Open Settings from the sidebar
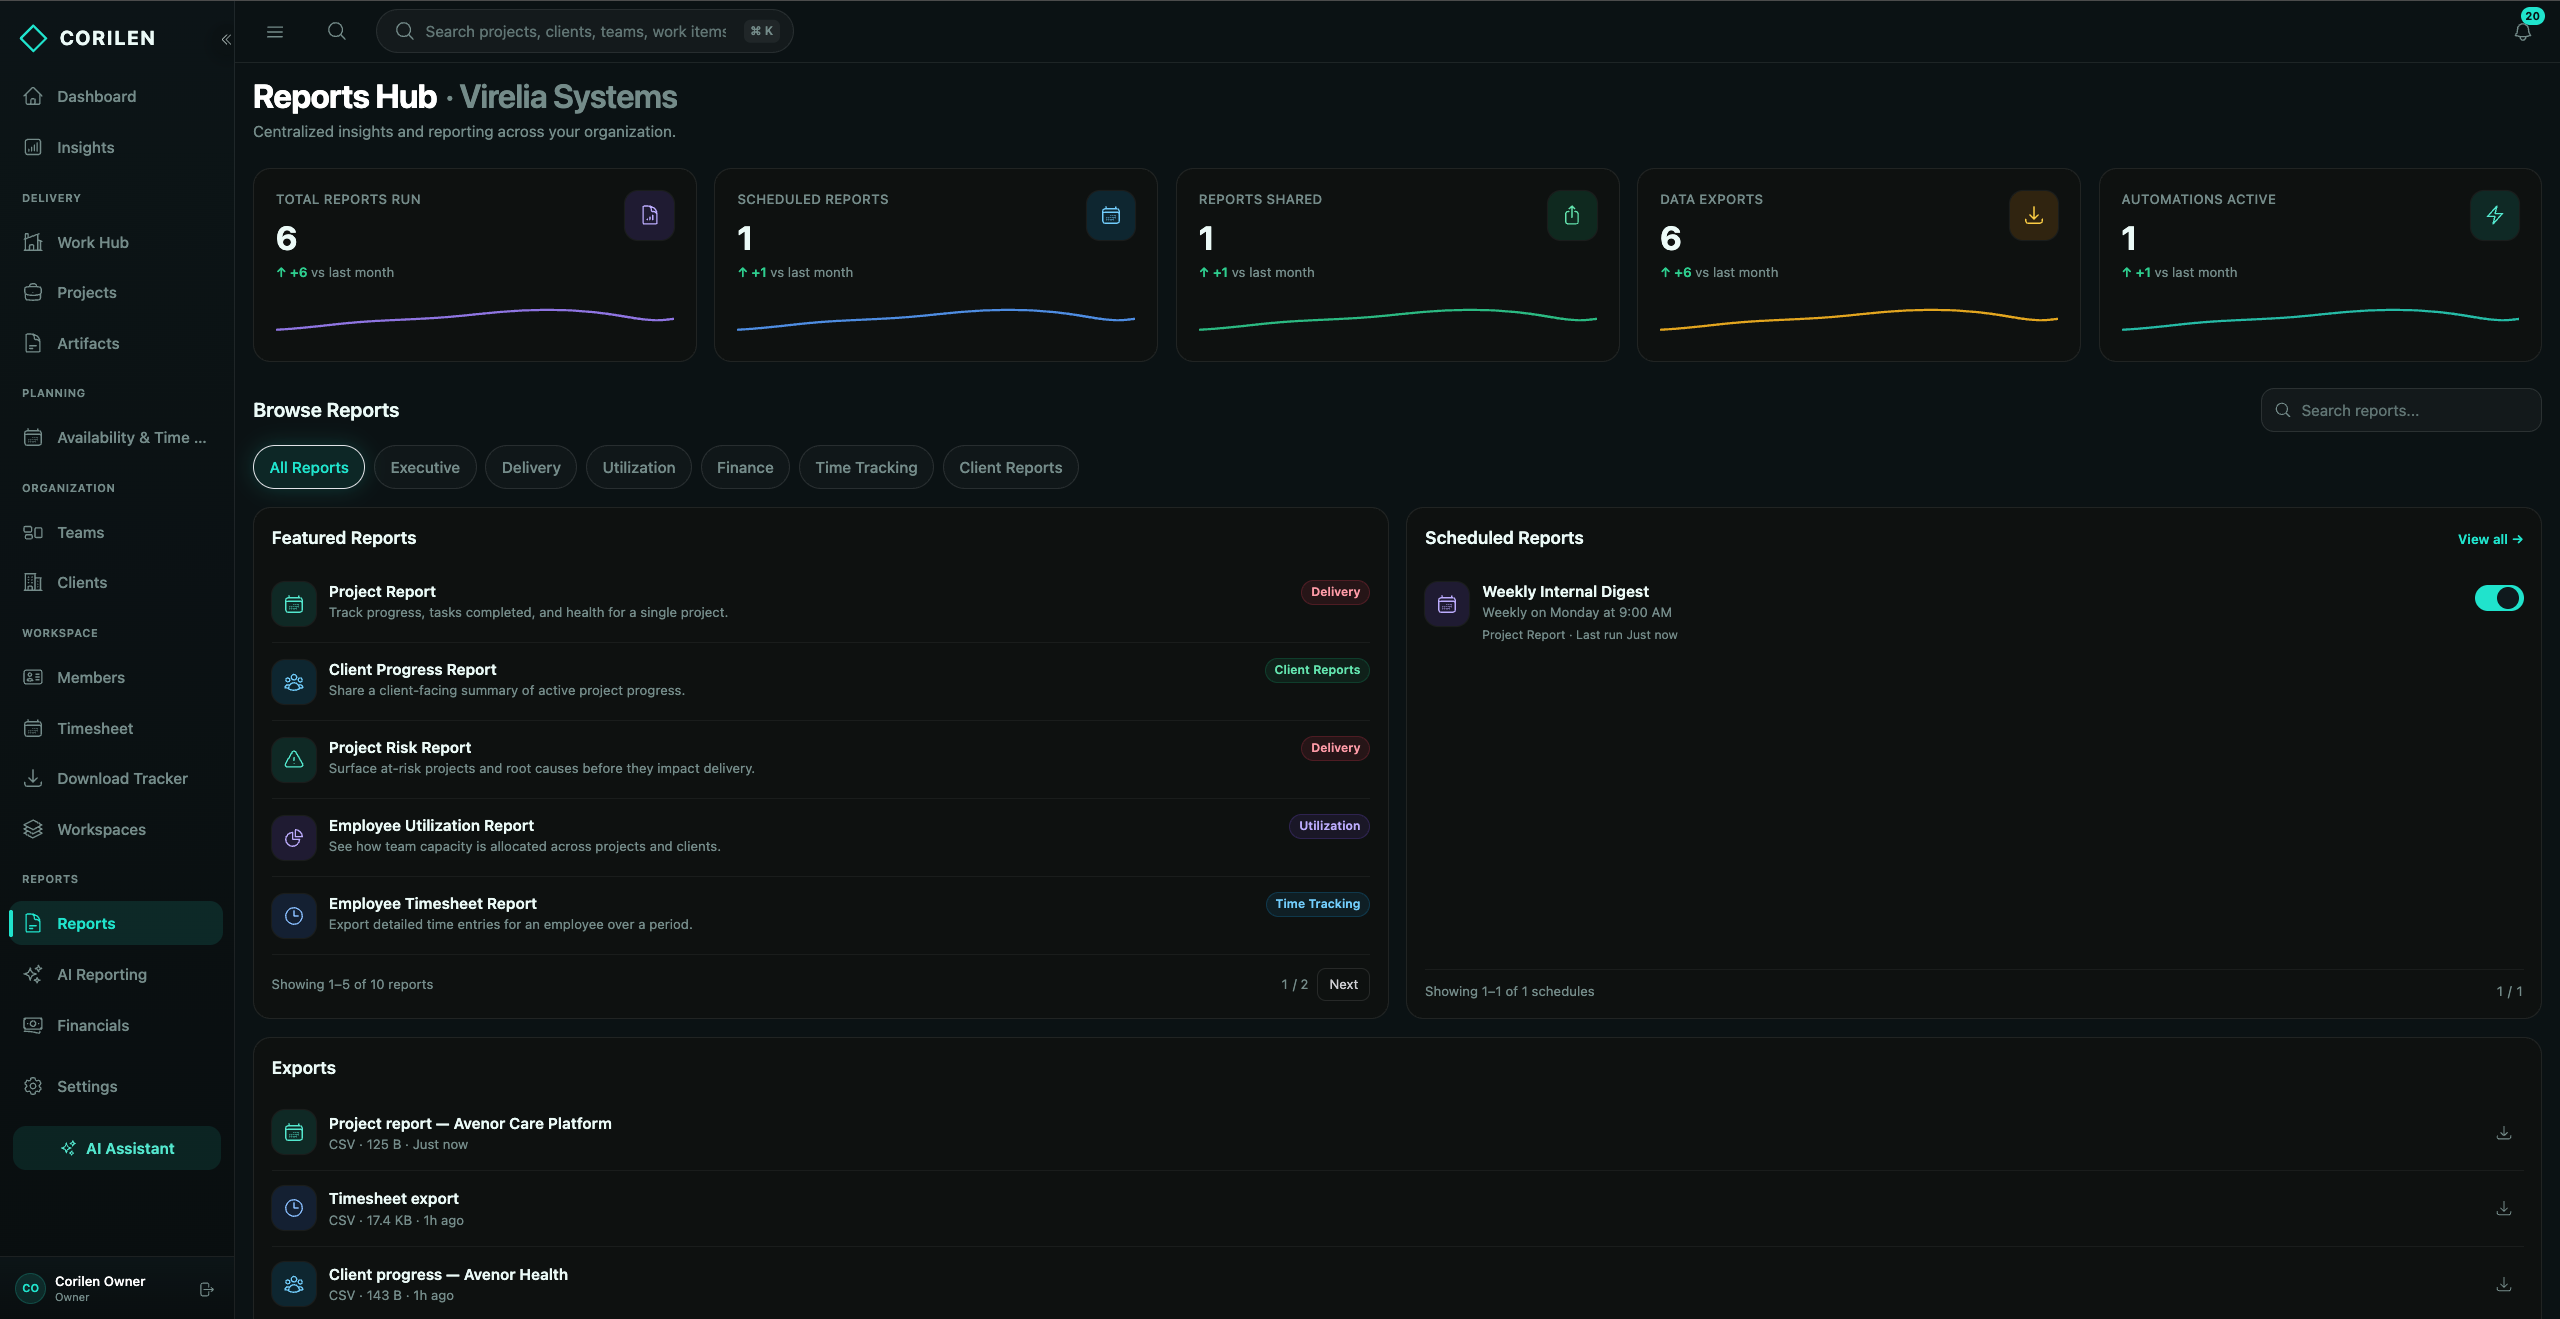The height and width of the screenshot is (1319, 2560). (116, 1086)
